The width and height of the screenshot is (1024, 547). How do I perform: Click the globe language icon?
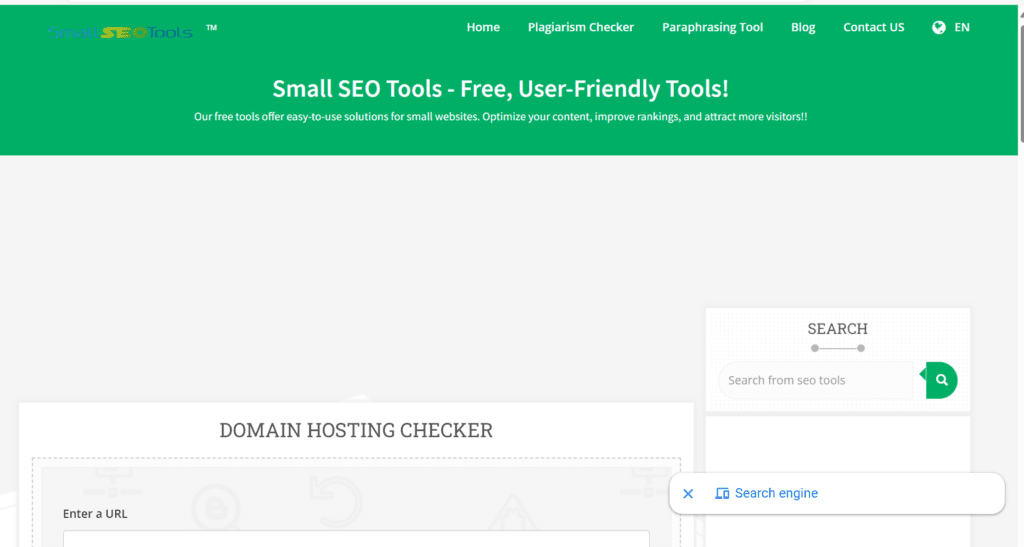(938, 27)
